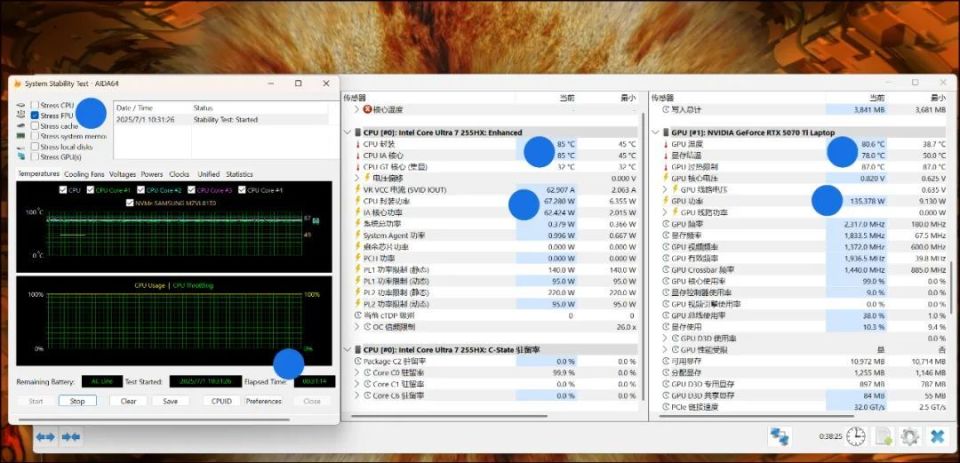Click the lightning icon of System Agent power row
The height and width of the screenshot is (463, 960).
point(358,235)
